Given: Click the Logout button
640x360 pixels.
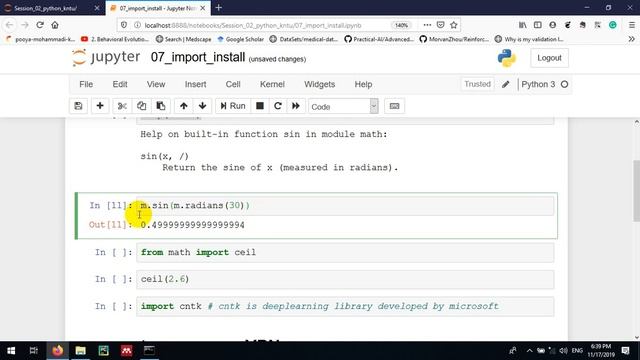Looking at the screenshot, I should point(549,58).
